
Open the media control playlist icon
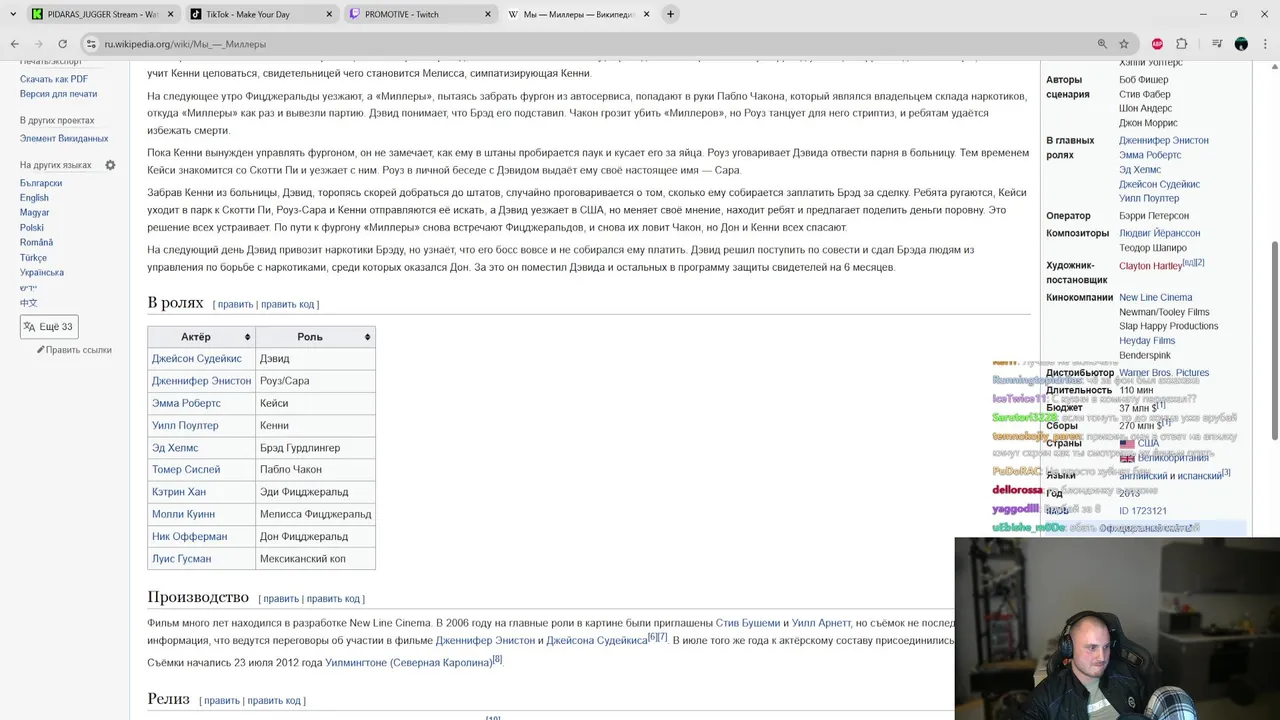click(1217, 44)
